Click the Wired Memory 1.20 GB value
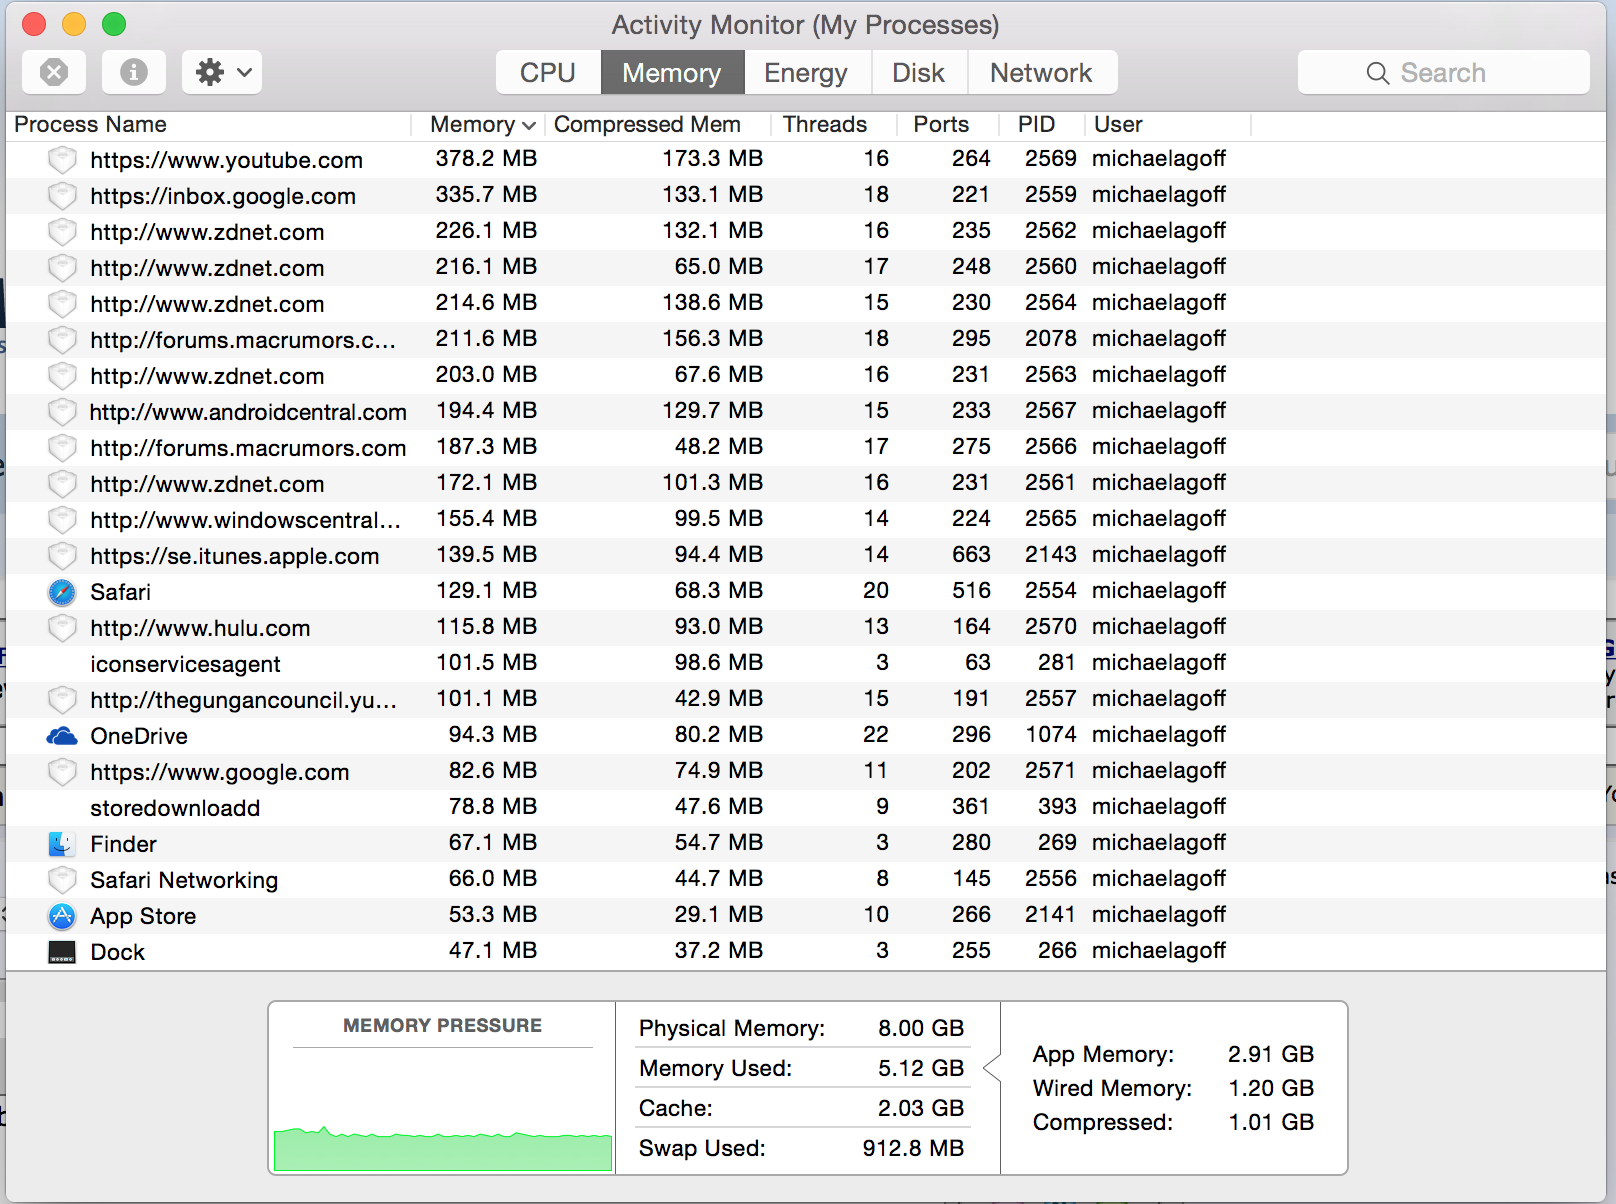Screen dimensions: 1616x1204 (1271, 1088)
